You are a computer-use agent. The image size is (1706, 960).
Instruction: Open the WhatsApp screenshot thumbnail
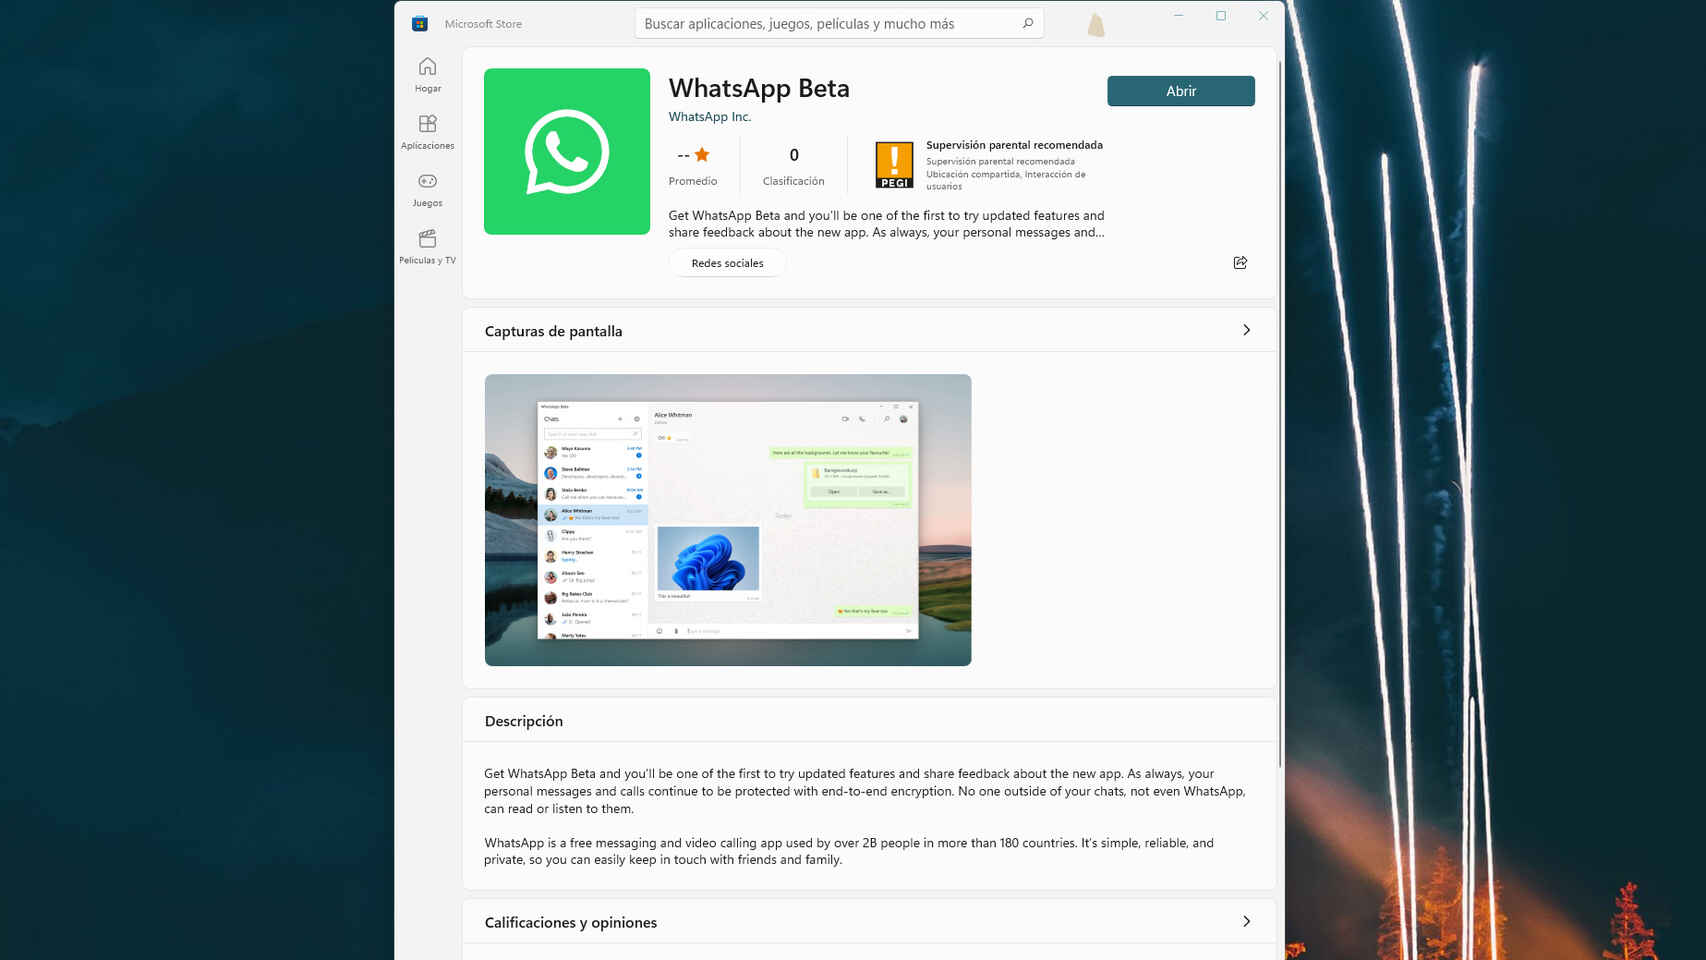pyautogui.click(x=728, y=520)
